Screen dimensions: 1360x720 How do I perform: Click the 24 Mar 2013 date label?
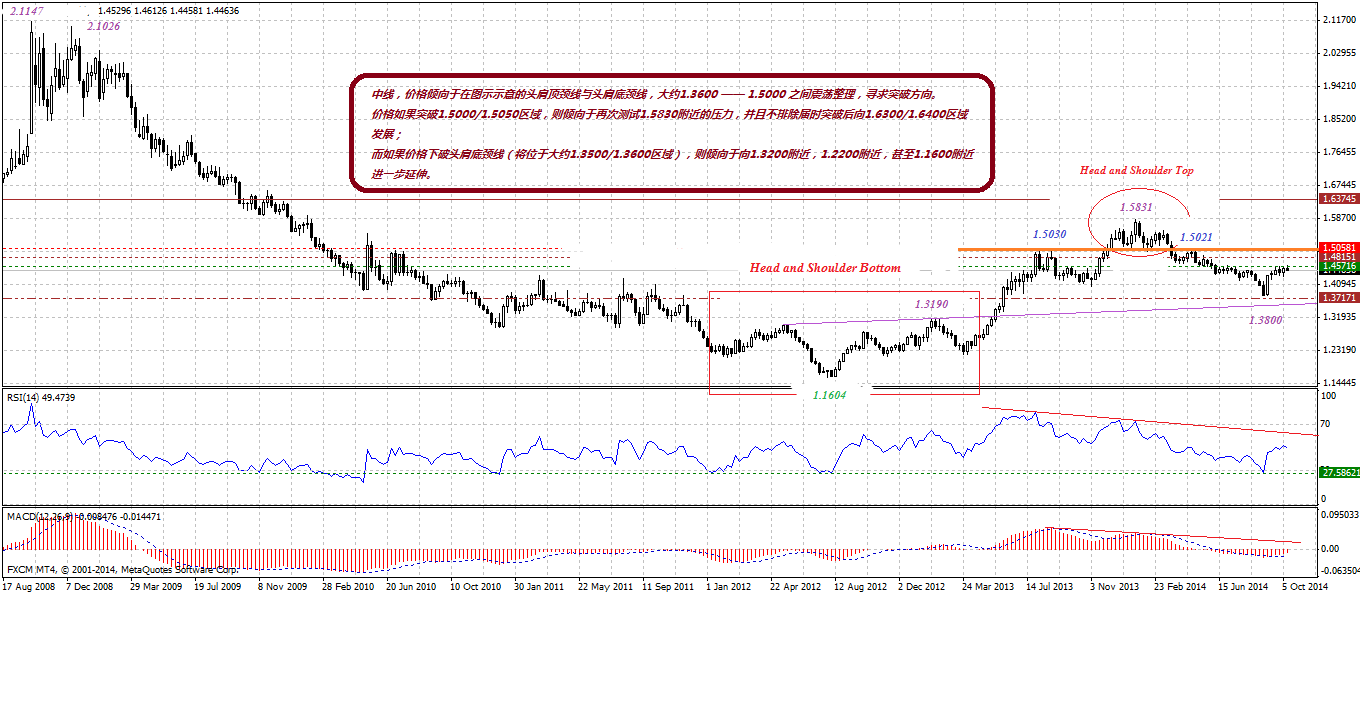click(988, 587)
